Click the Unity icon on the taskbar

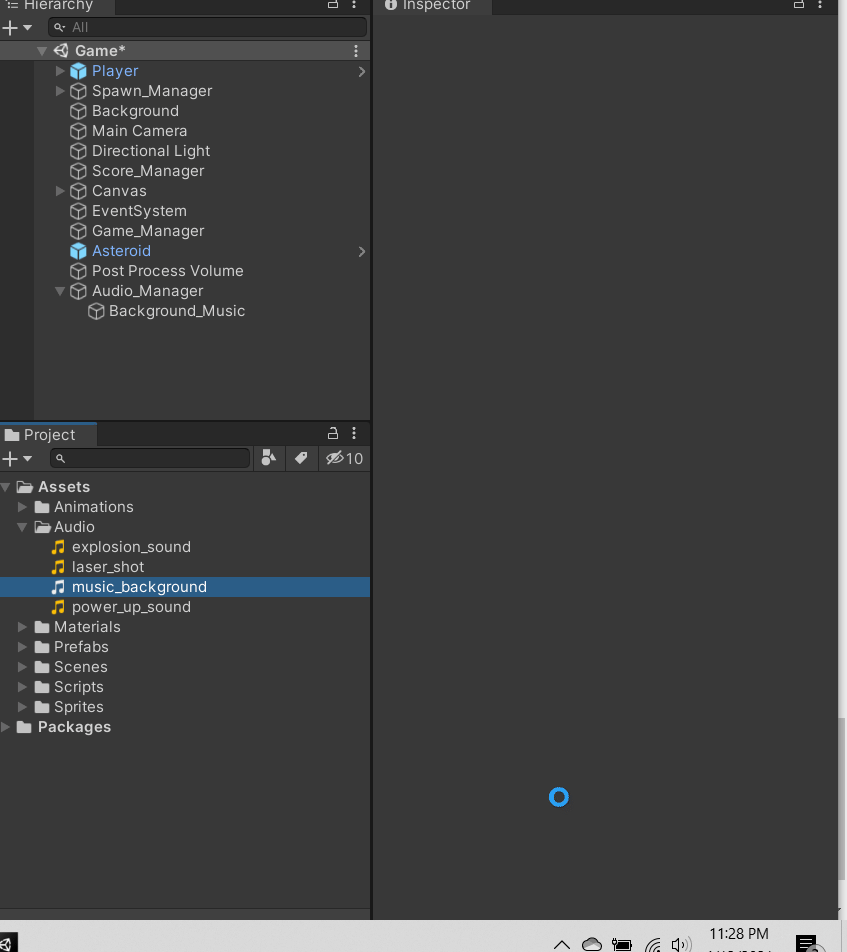point(9,942)
